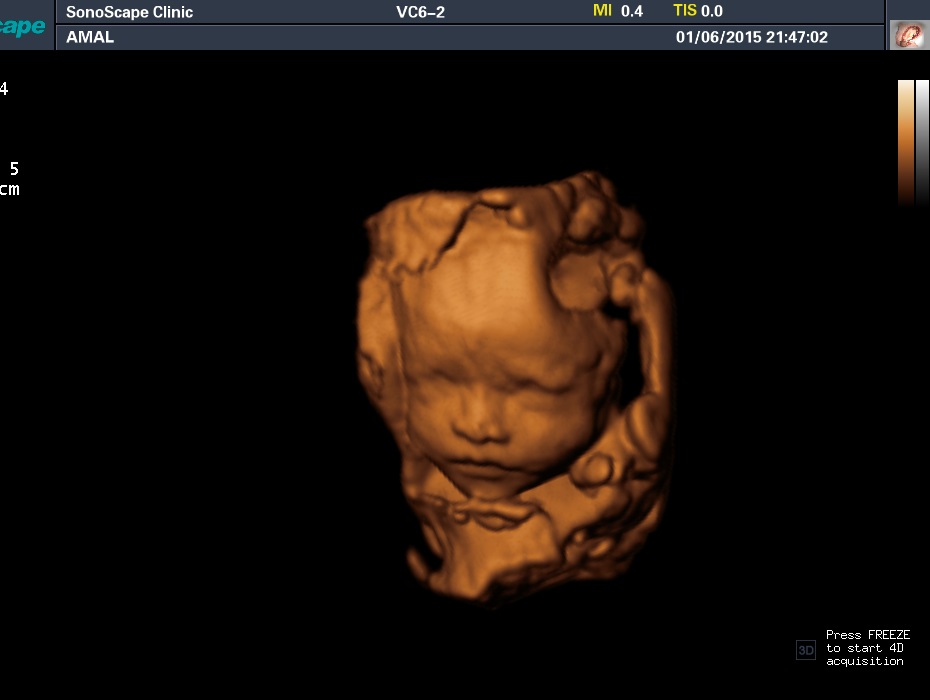Click the yellow MI label

[x=602, y=11]
